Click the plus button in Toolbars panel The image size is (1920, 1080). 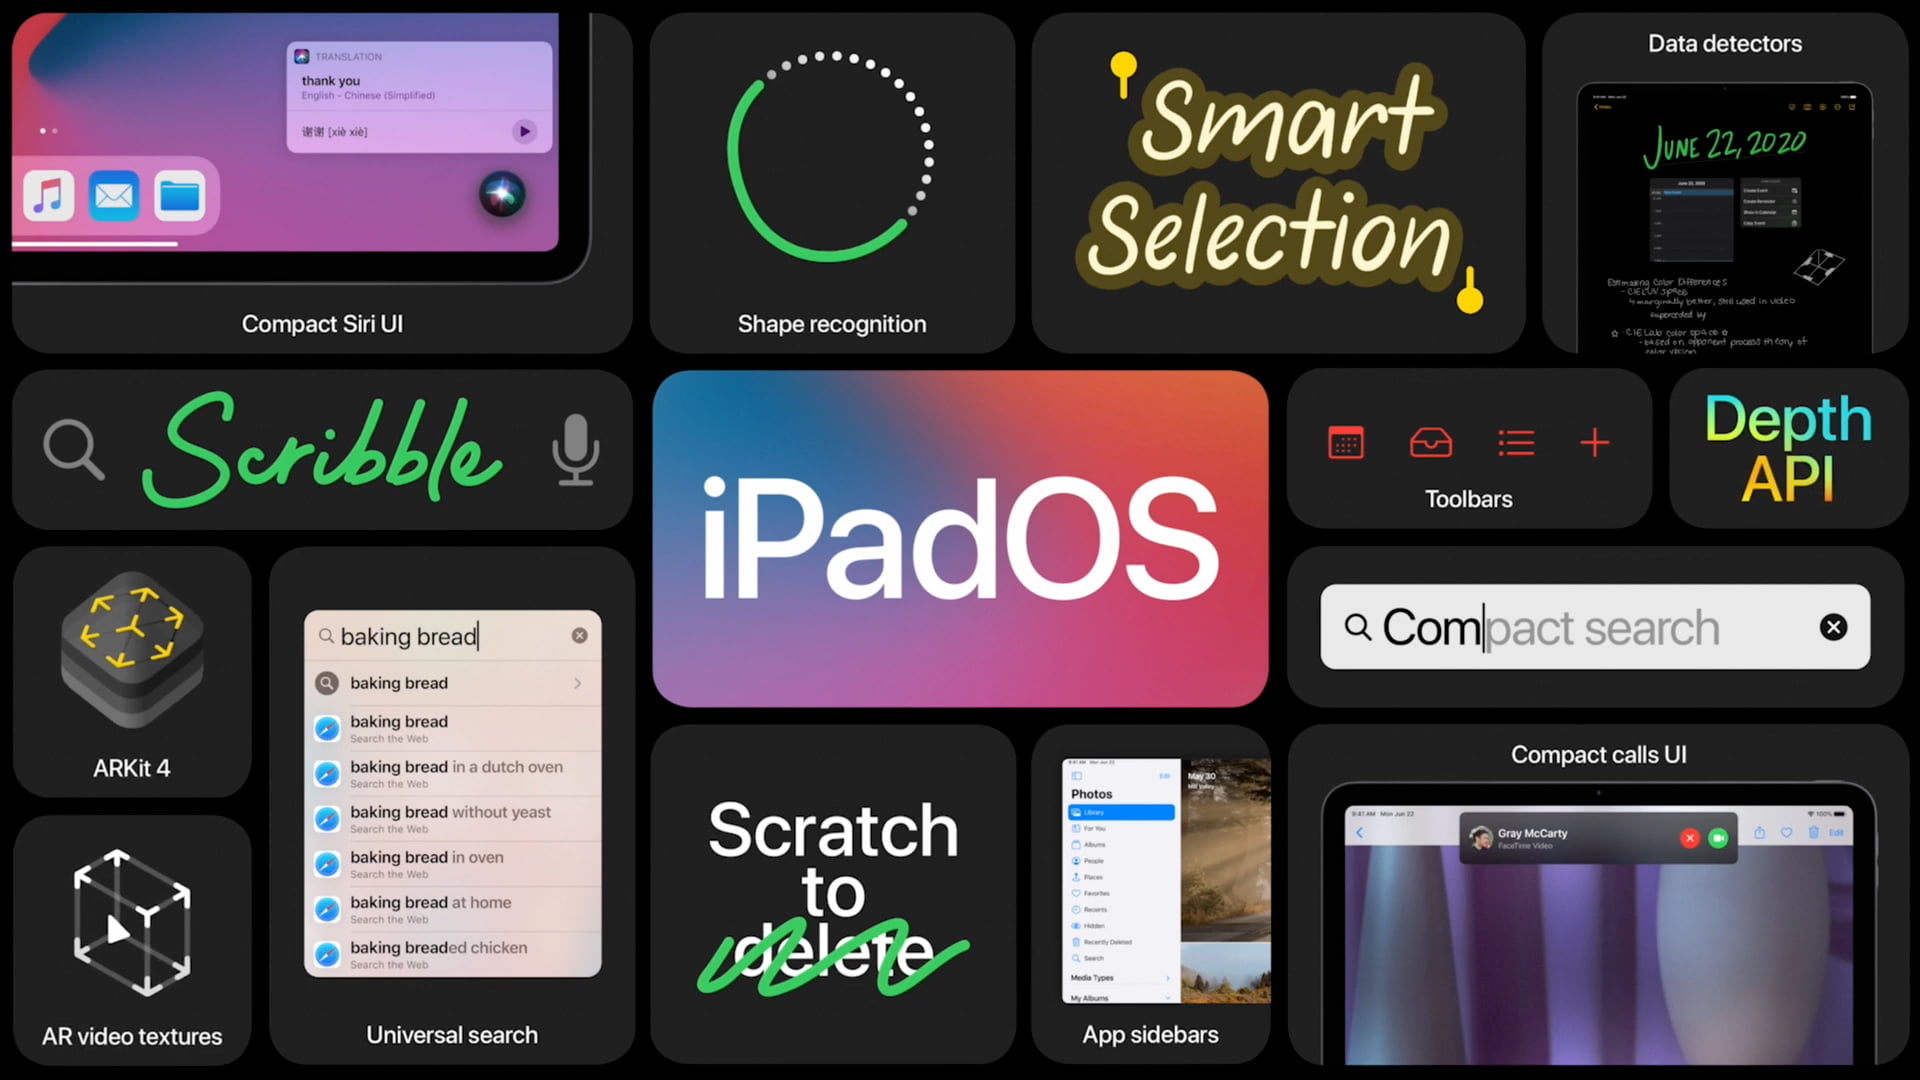(x=1596, y=443)
